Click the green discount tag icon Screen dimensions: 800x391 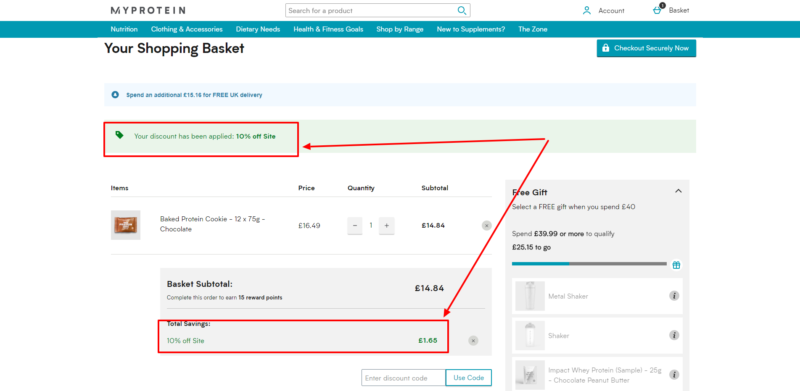[119, 135]
